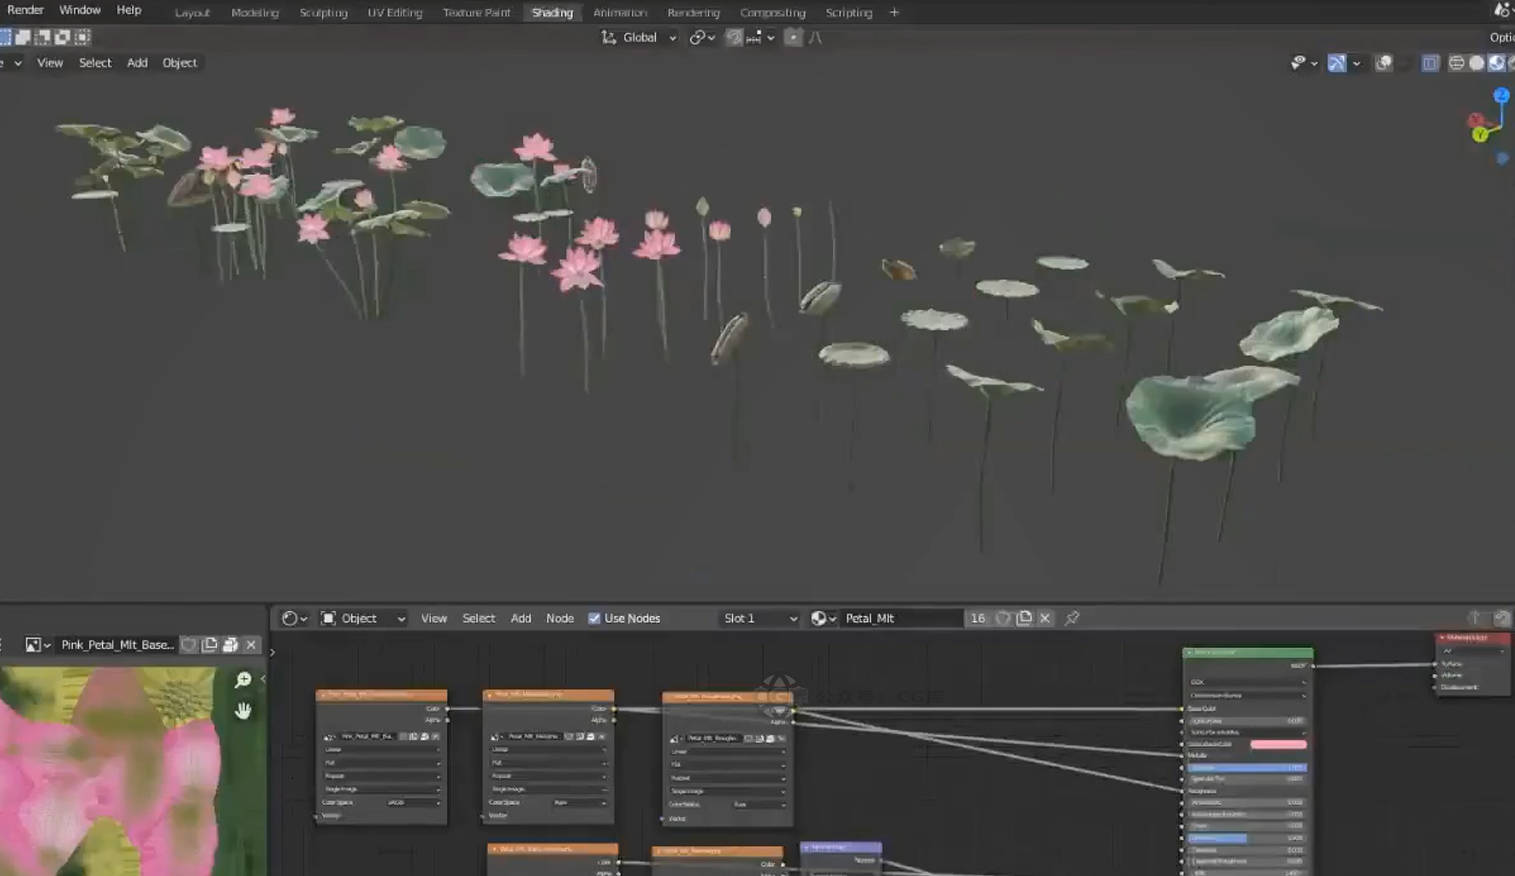This screenshot has height=876, width=1515.
Task: Open the Node menu in shader editor
Action: [559, 618]
